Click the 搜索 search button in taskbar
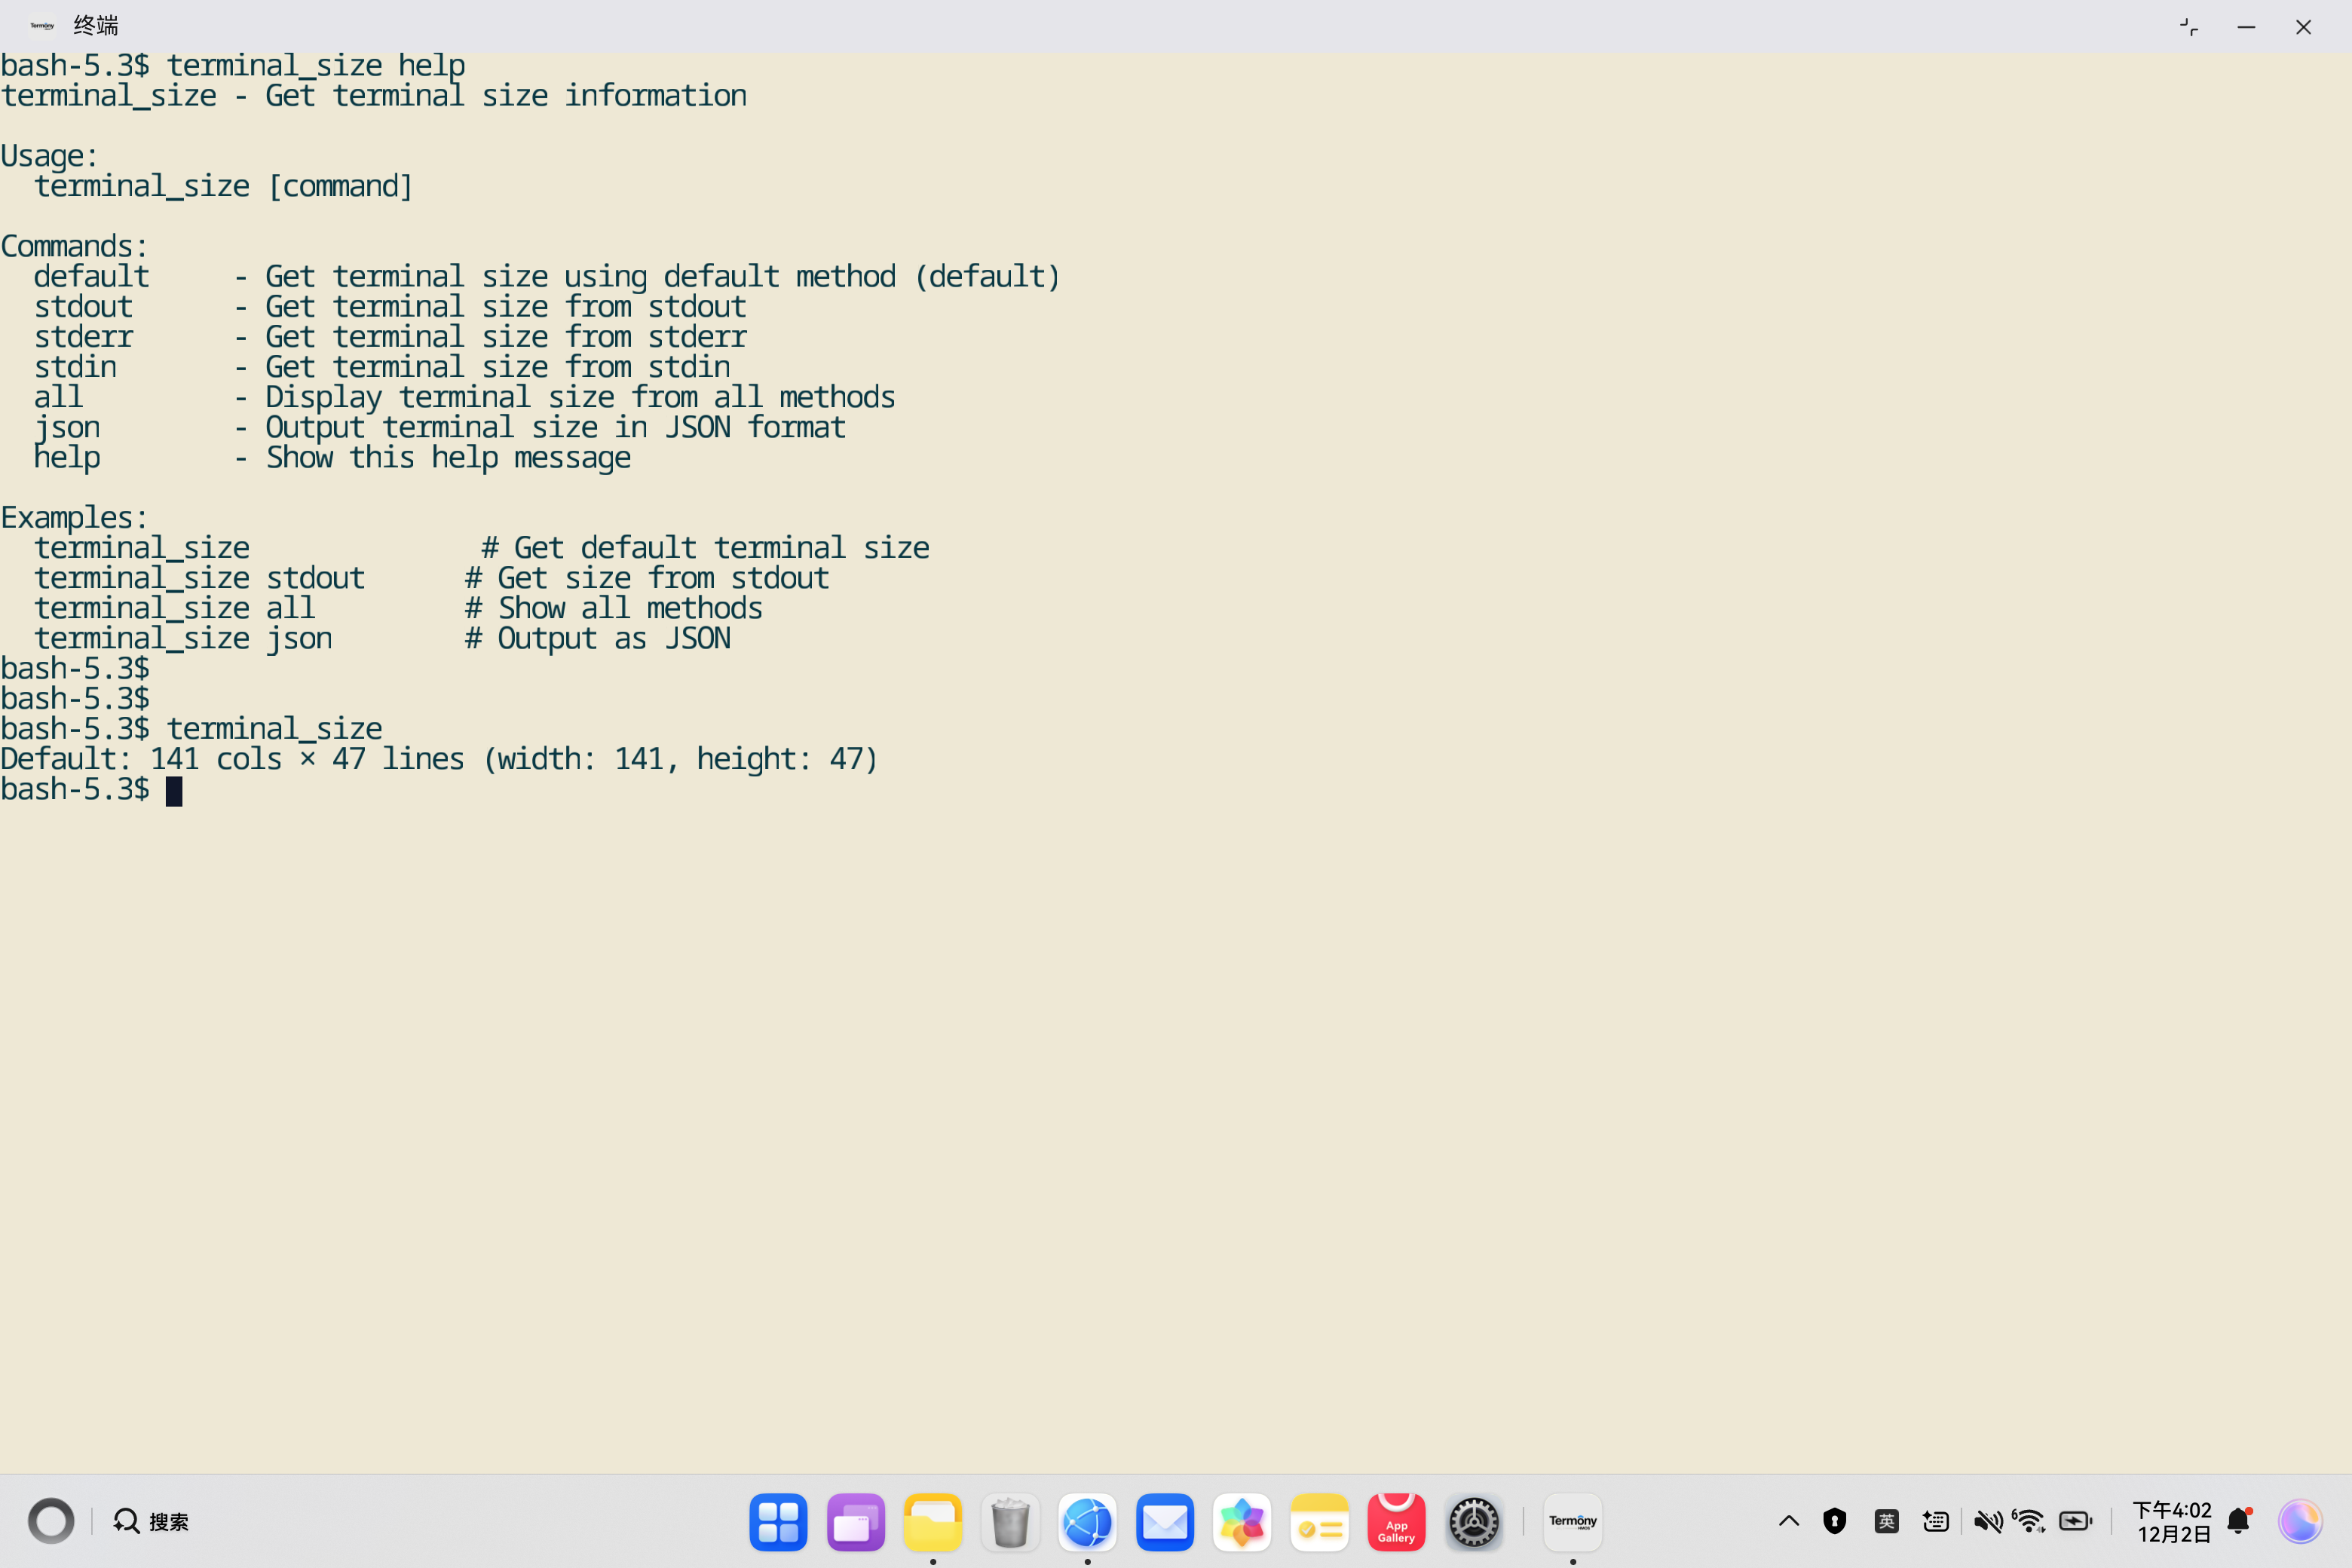Viewport: 2352px width, 1568px height. [152, 1522]
